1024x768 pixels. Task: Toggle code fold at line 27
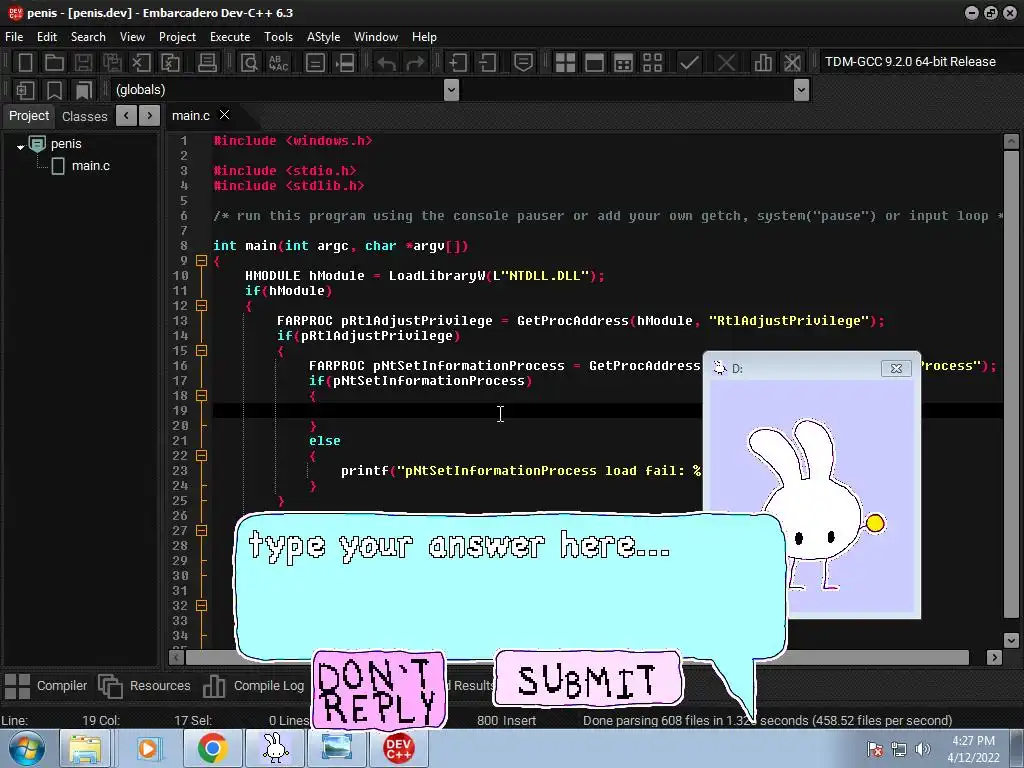point(201,531)
